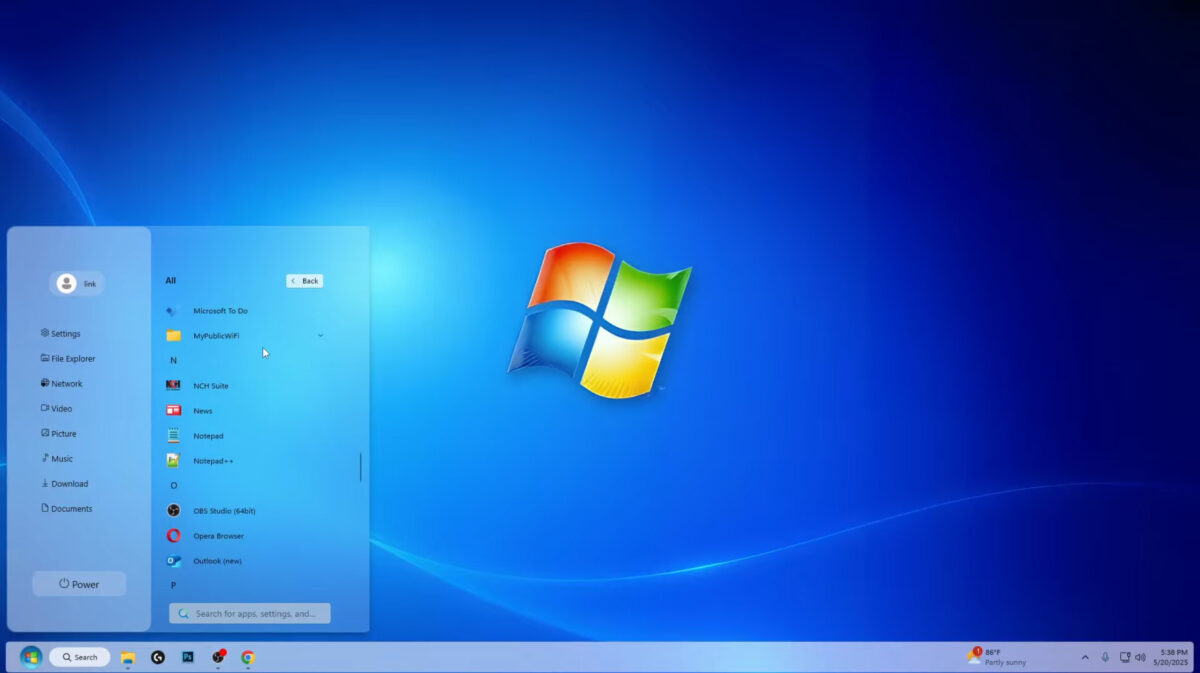Screen dimensions: 1200x673
Task: Click the Back button above the app list
Action: point(305,280)
